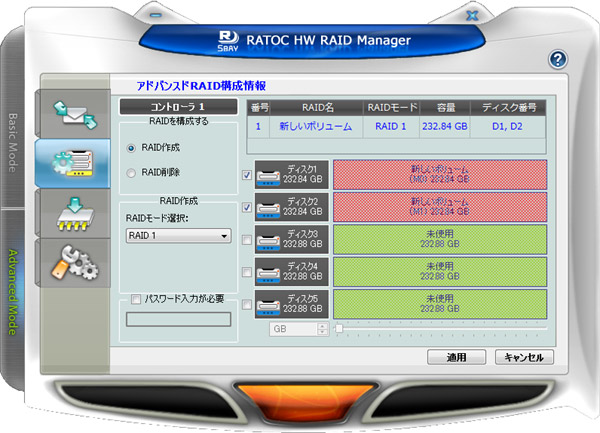
Task: Click the コントローラ 1 header
Action: click(x=178, y=107)
